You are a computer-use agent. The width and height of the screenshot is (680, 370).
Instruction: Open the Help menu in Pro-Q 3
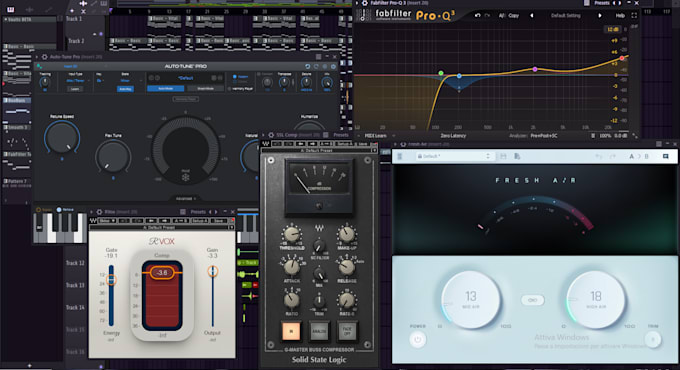click(x=620, y=15)
